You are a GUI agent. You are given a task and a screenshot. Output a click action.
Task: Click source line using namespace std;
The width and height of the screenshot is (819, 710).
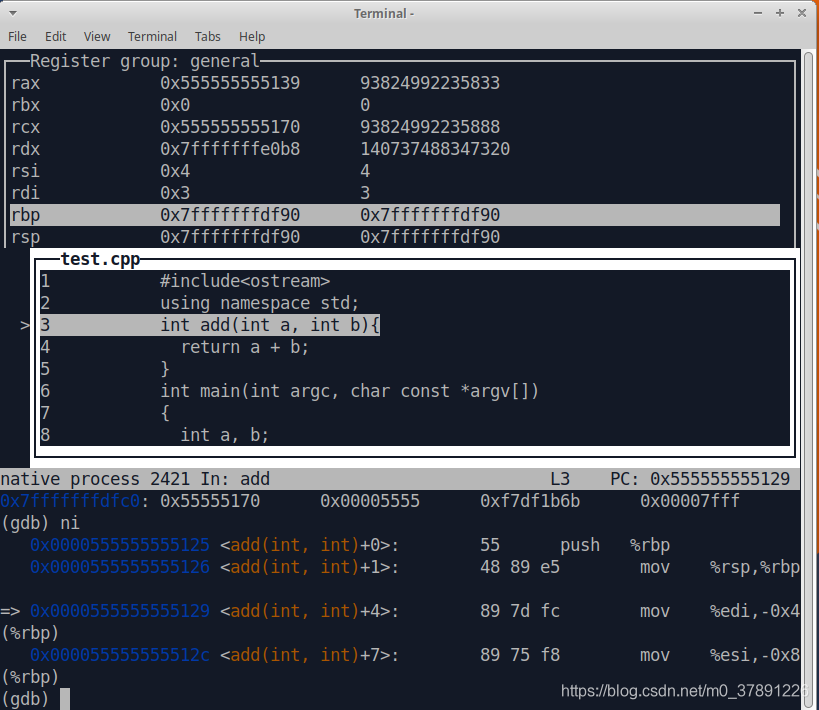260,303
